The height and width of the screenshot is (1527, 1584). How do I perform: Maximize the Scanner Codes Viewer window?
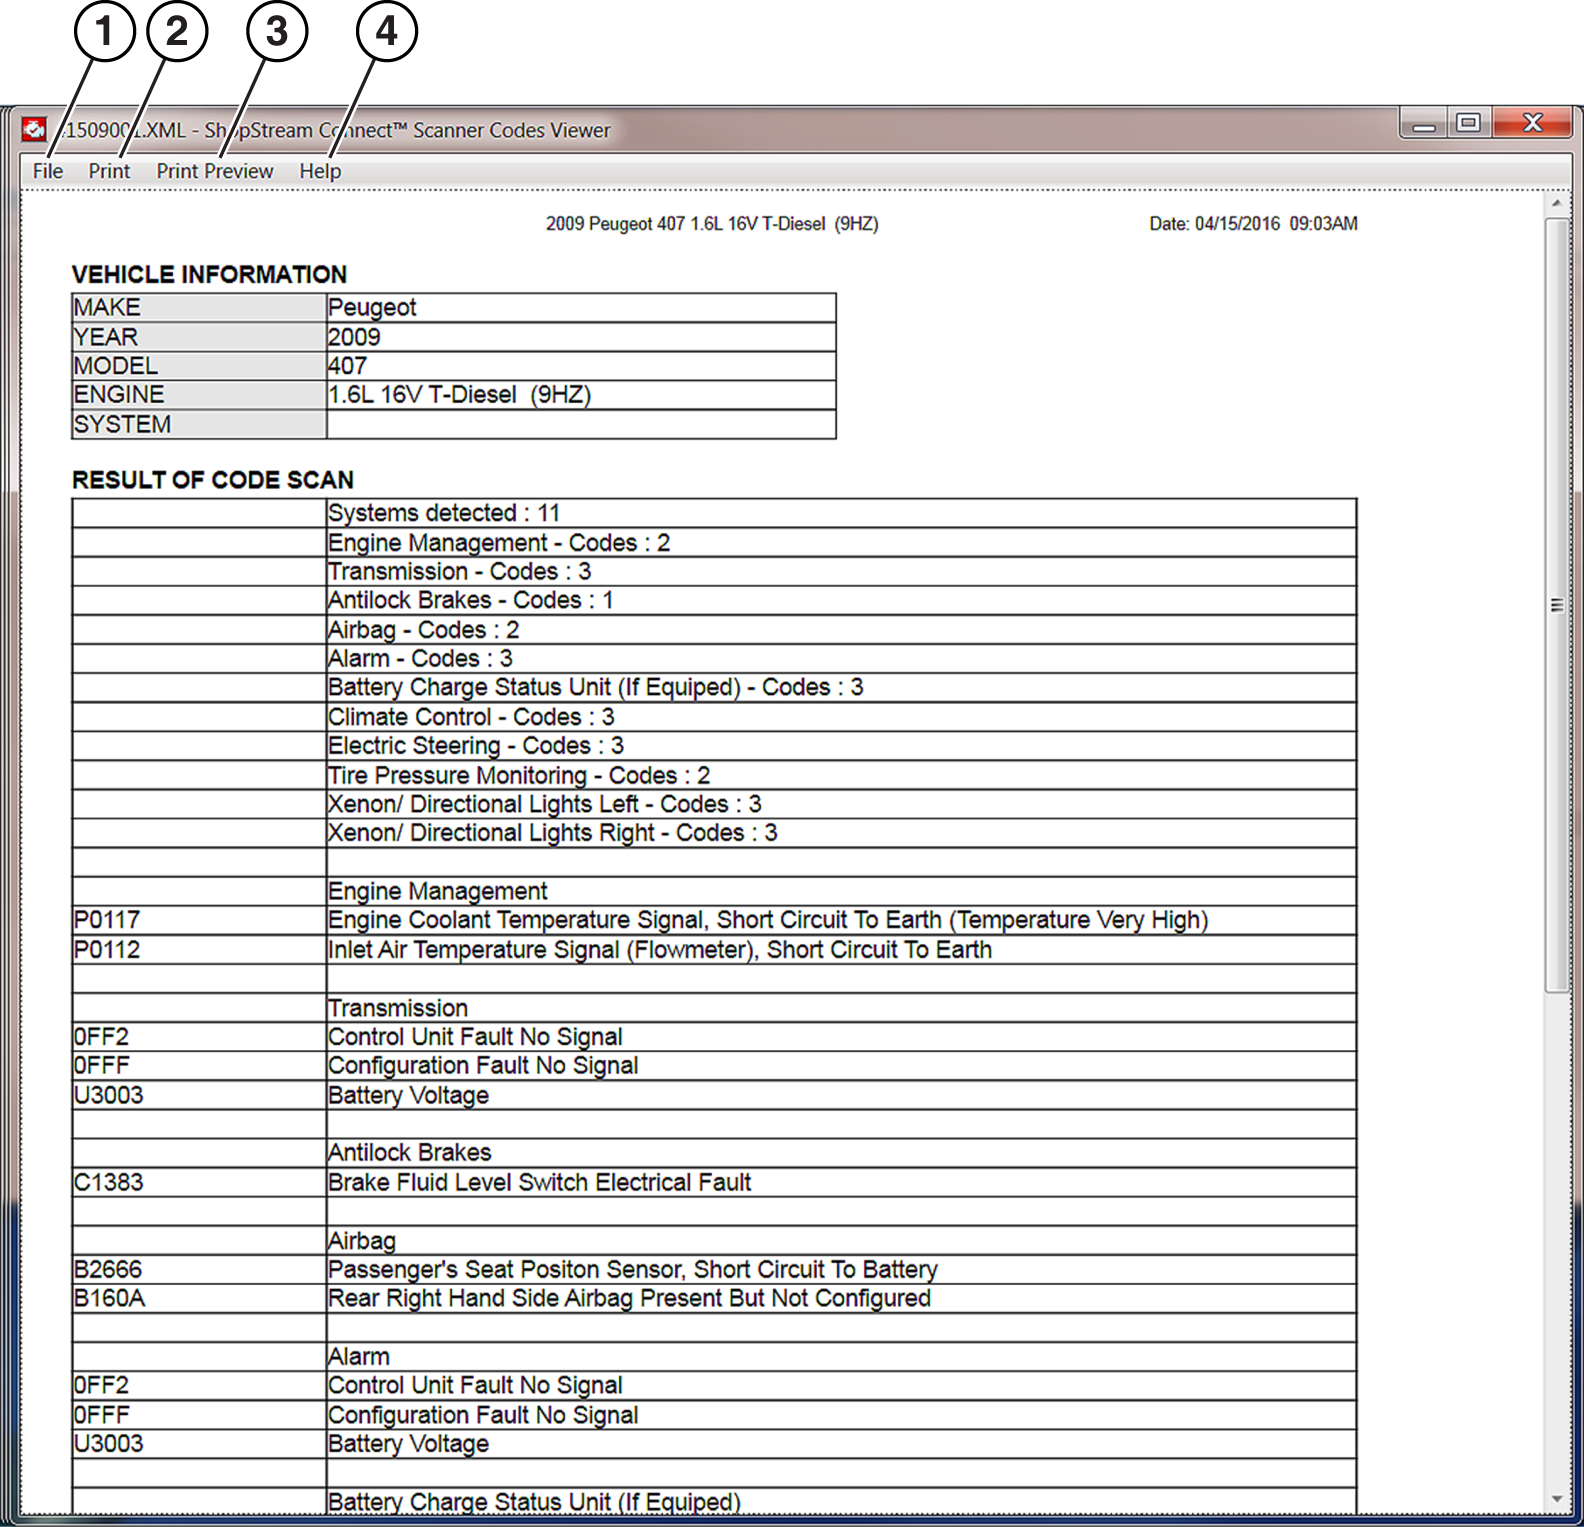[1468, 123]
